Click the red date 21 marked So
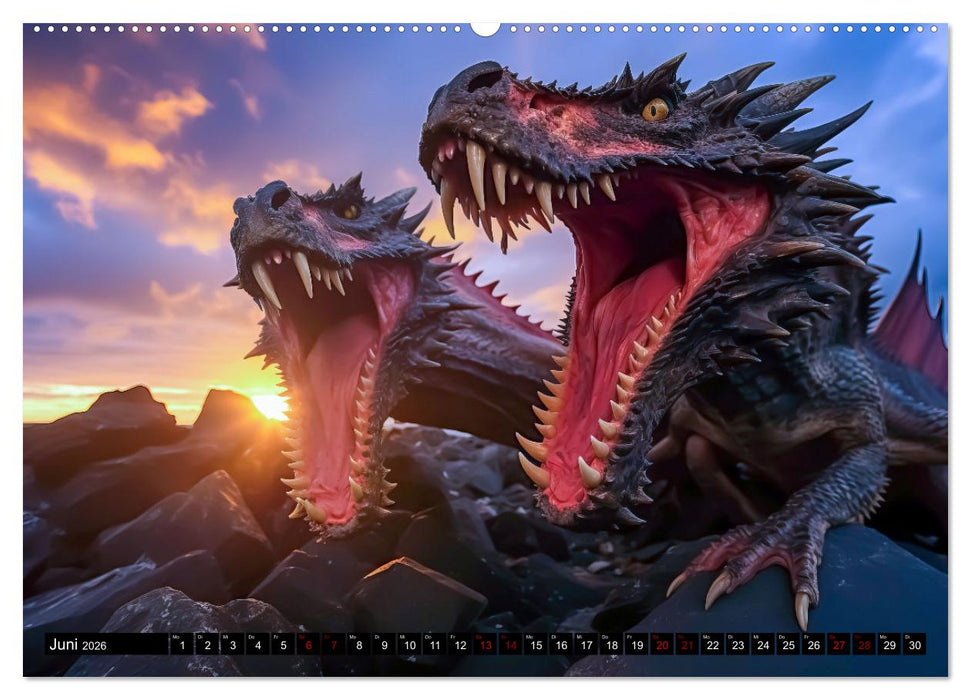The image size is (971, 700). (685, 646)
